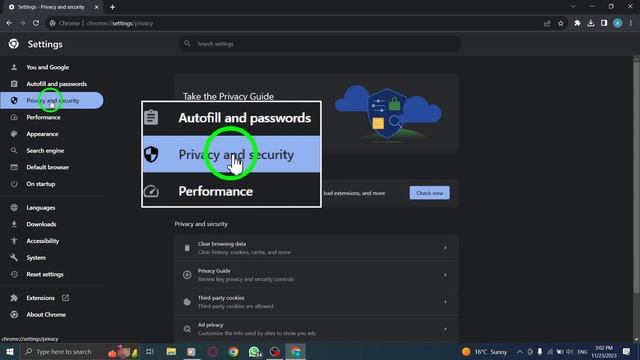Open the Privacy Guide row
This screenshot has width=640, height=360.
[316, 275]
